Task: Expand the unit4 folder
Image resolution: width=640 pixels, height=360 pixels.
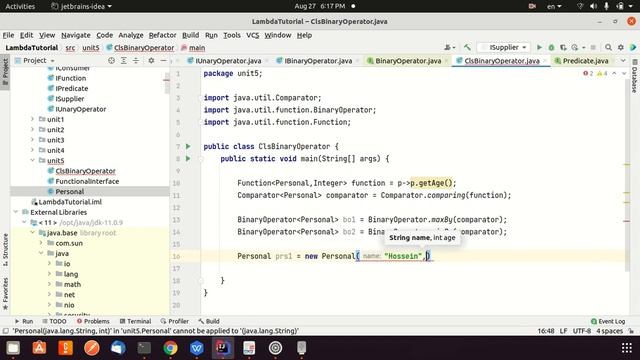Action: (x=33, y=150)
